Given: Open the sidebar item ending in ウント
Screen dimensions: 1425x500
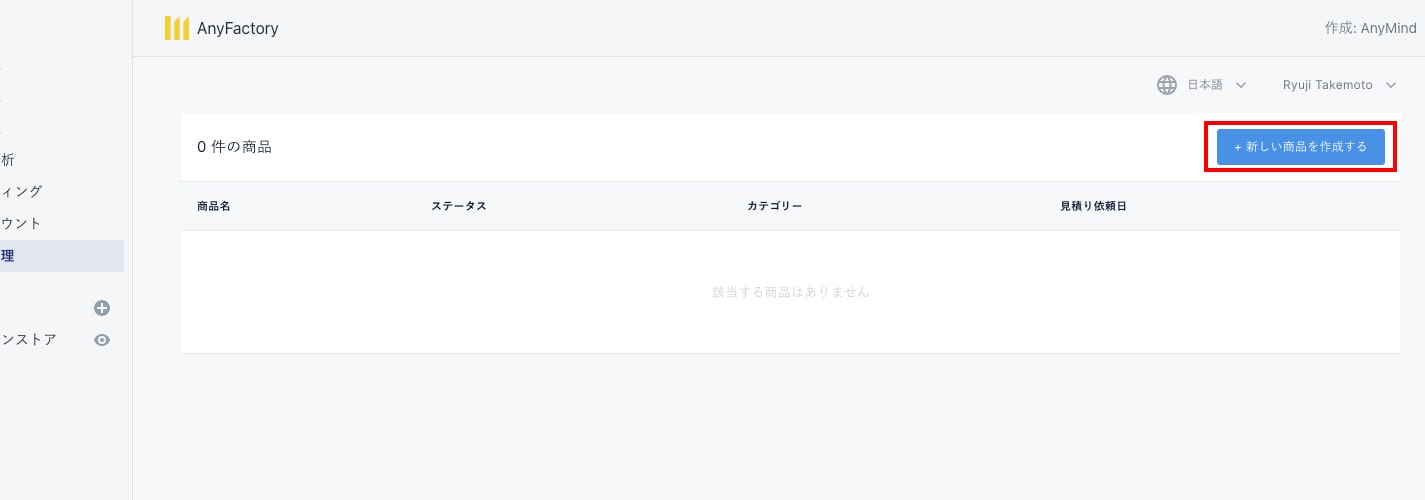Looking at the screenshot, I should point(21,223).
